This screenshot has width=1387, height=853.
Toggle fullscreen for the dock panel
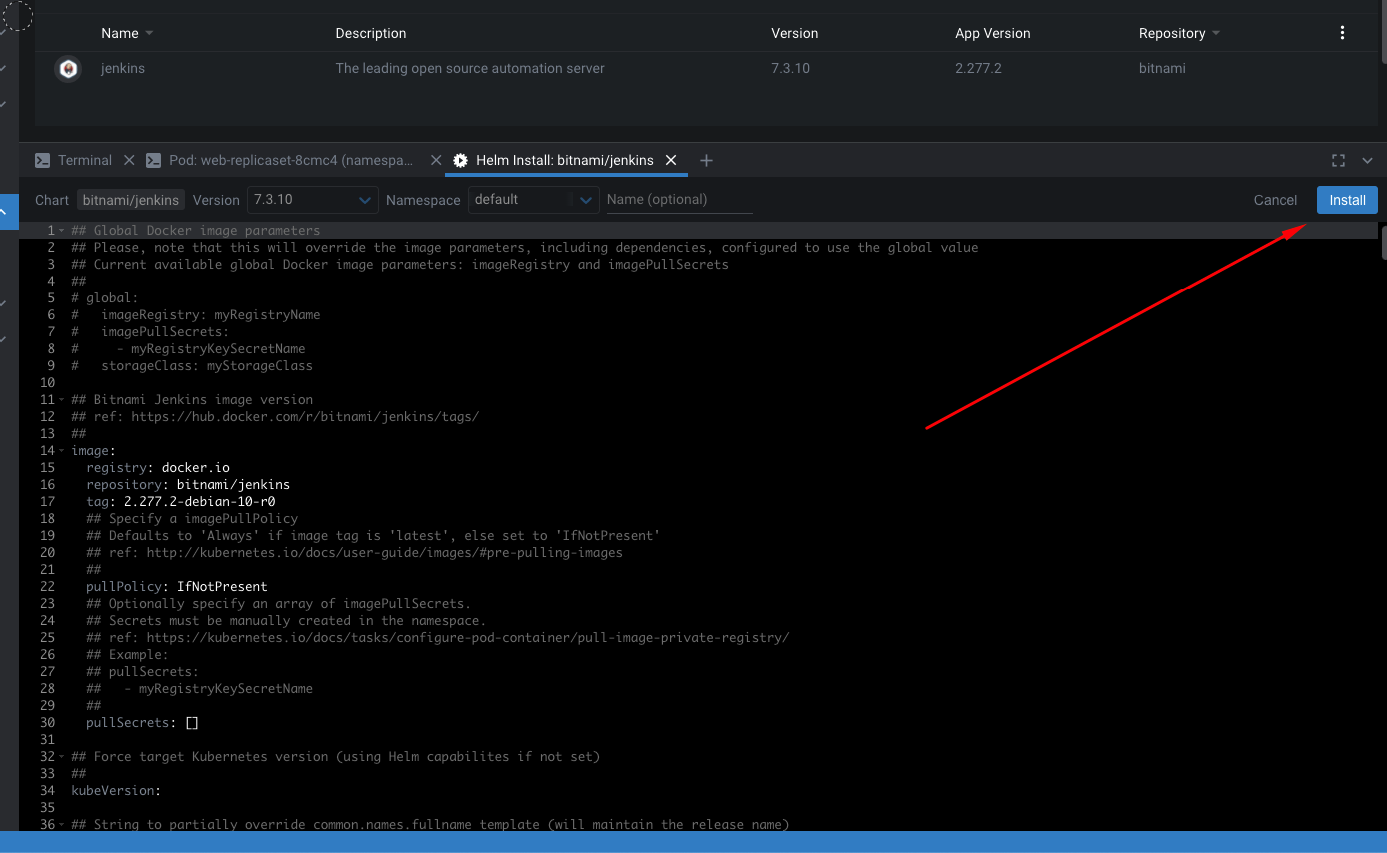[x=1338, y=160]
